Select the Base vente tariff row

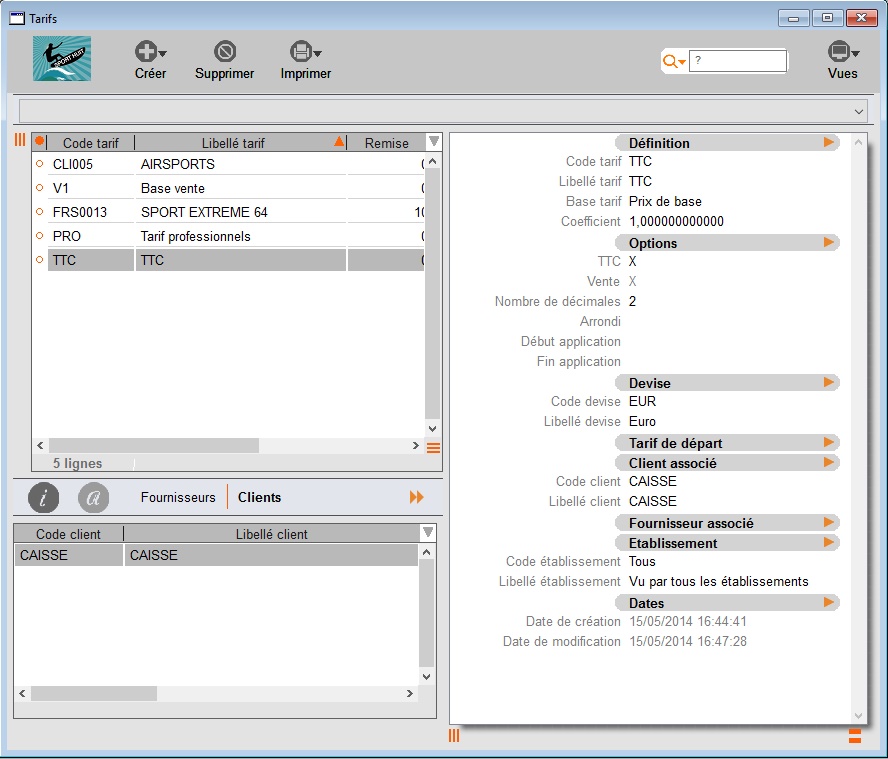pyautogui.click(x=236, y=188)
